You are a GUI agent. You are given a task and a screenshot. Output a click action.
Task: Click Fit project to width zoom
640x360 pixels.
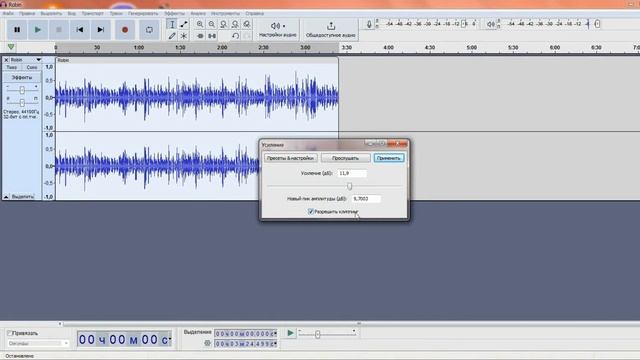(235, 24)
